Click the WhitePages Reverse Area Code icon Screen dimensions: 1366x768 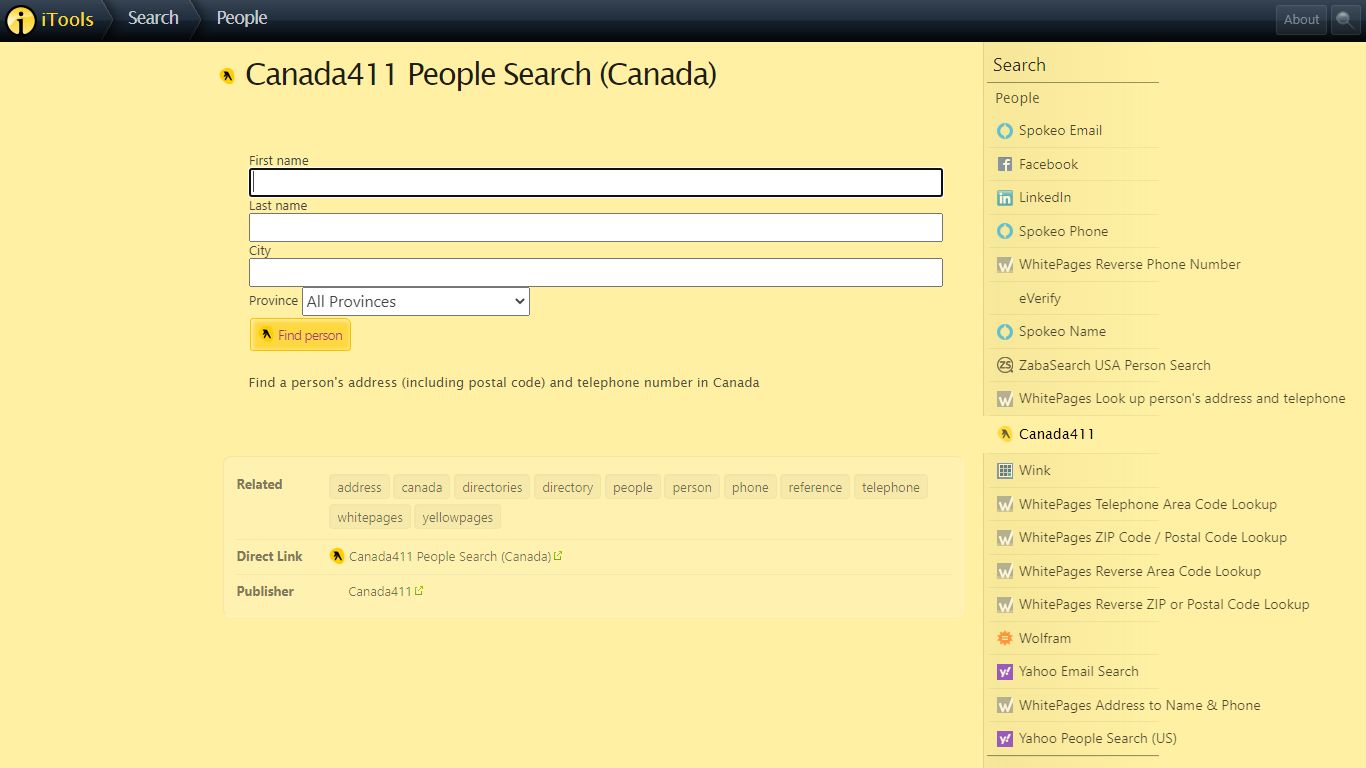coord(1005,572)
